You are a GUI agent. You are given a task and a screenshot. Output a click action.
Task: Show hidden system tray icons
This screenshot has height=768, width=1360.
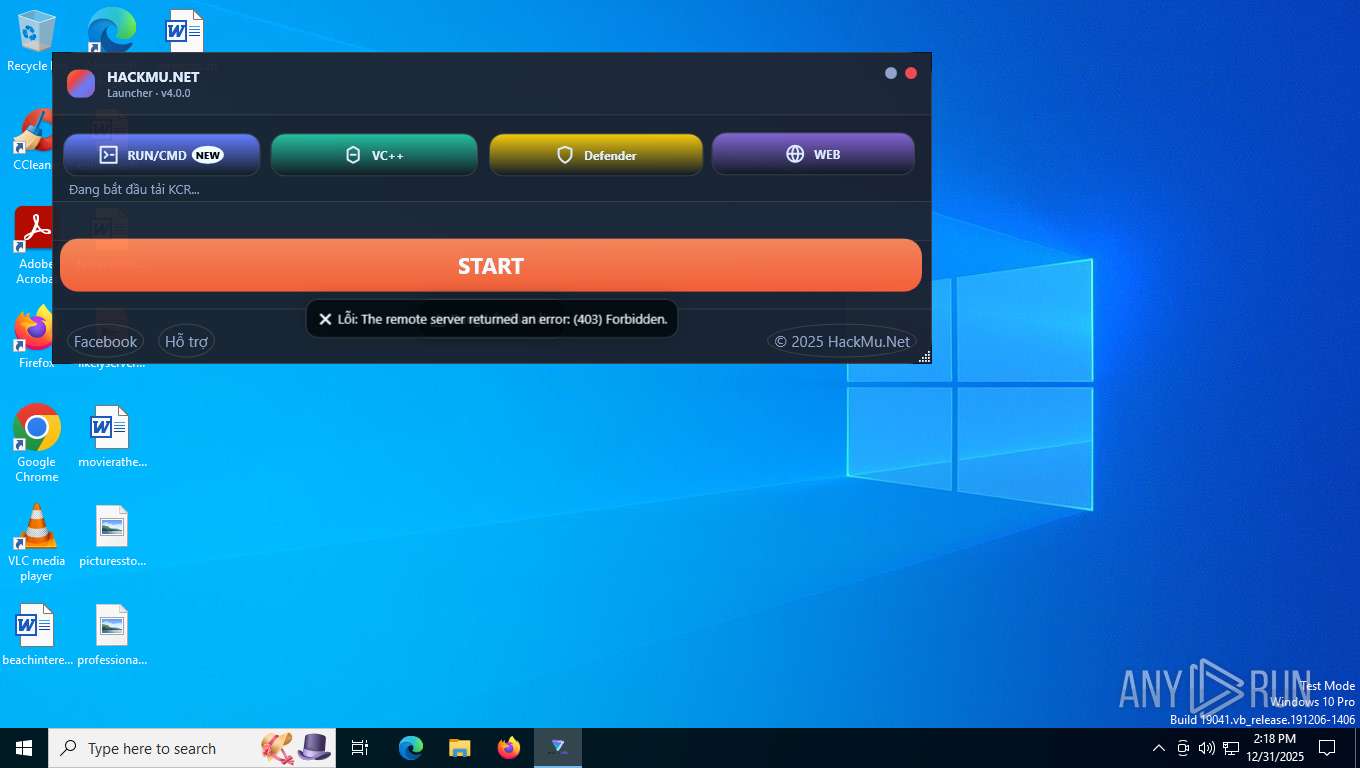click(1159, 748)
